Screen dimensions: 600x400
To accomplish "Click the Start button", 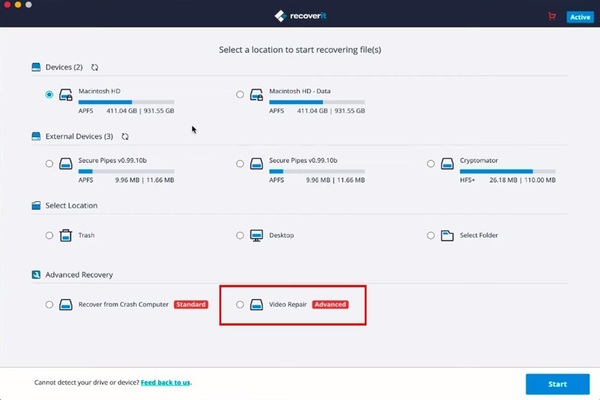I will pos(558,384).
